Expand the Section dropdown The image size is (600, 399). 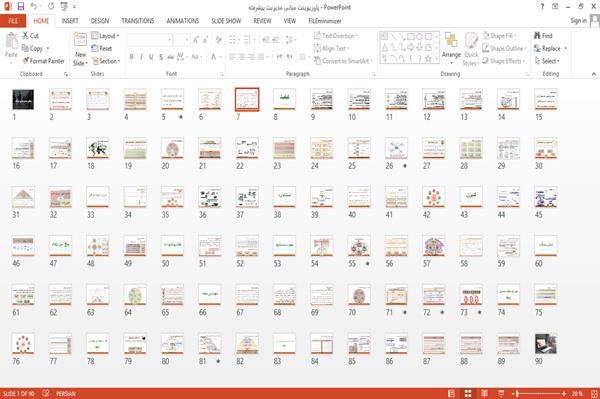(x=106, y=61)
